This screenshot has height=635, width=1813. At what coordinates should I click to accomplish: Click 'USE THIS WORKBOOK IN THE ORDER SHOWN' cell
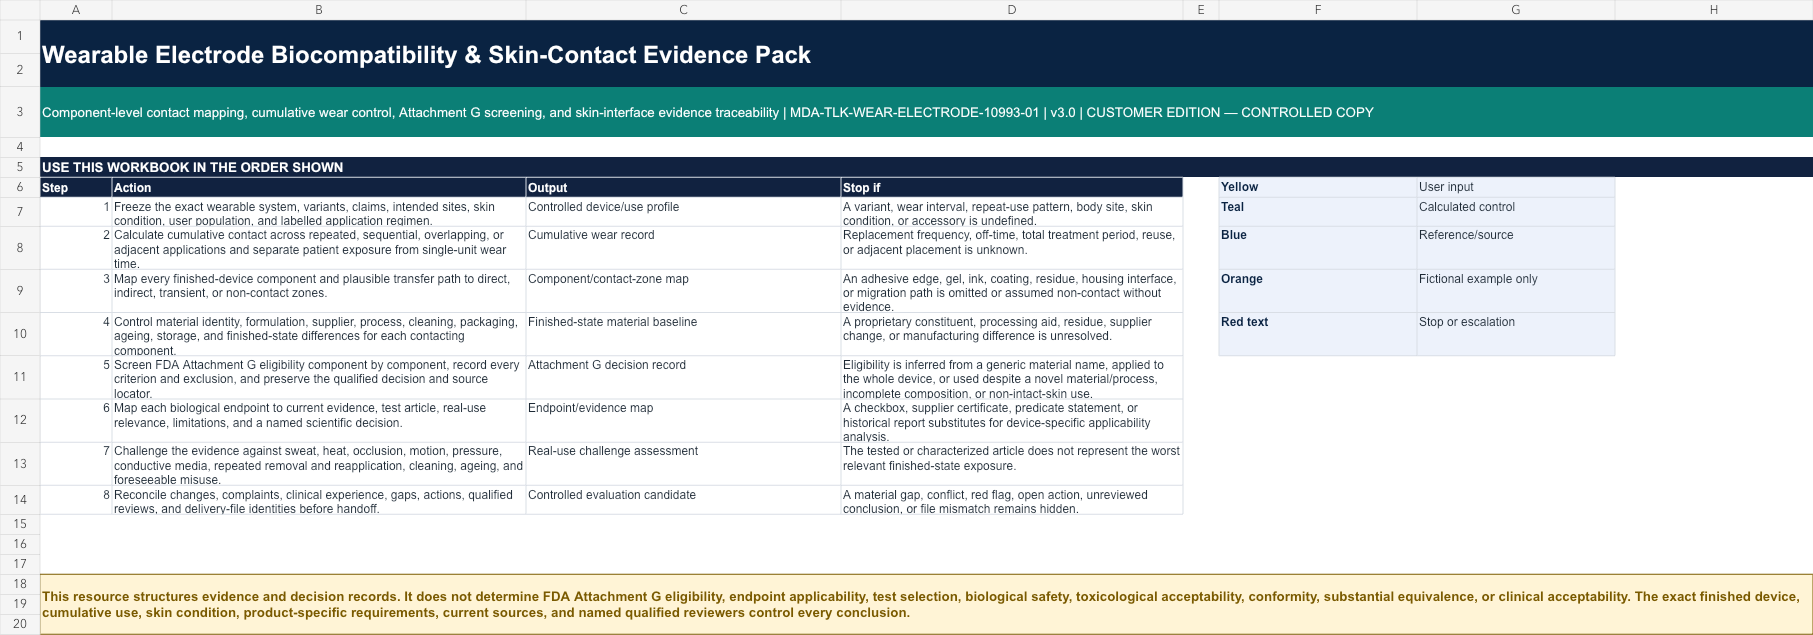coord(926,167)
